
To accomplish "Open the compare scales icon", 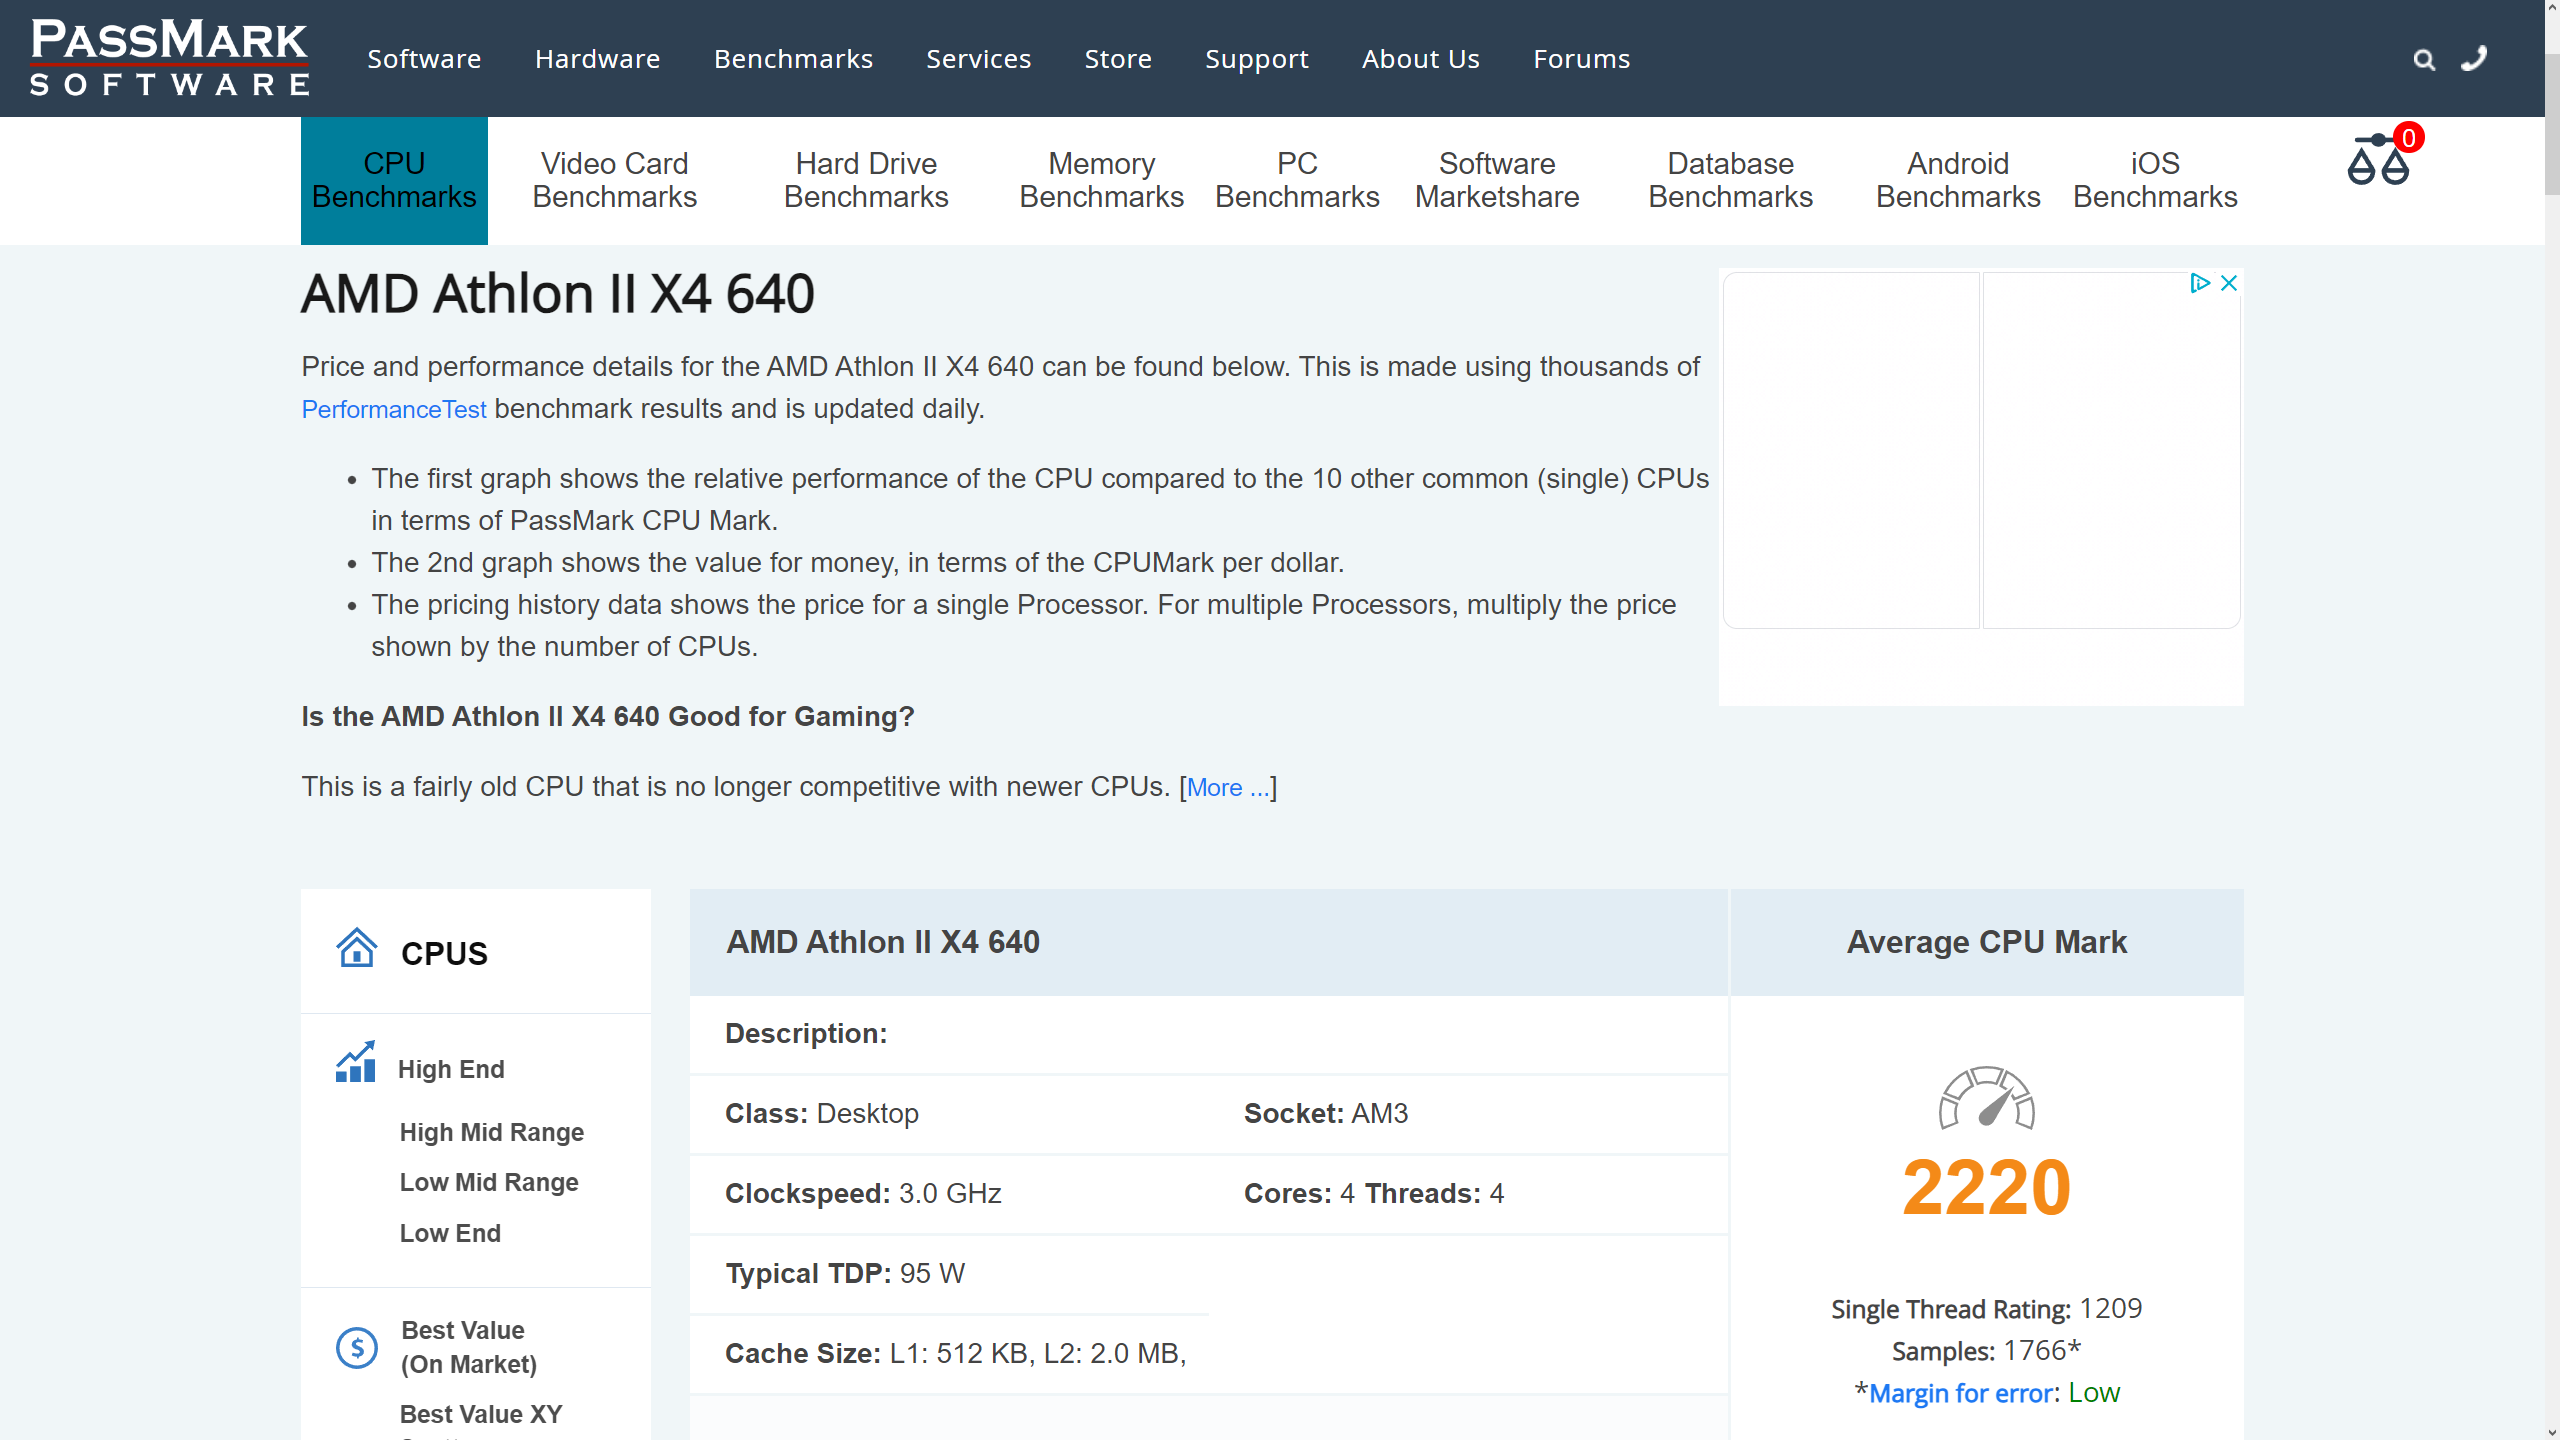I will pos(2378,162).
